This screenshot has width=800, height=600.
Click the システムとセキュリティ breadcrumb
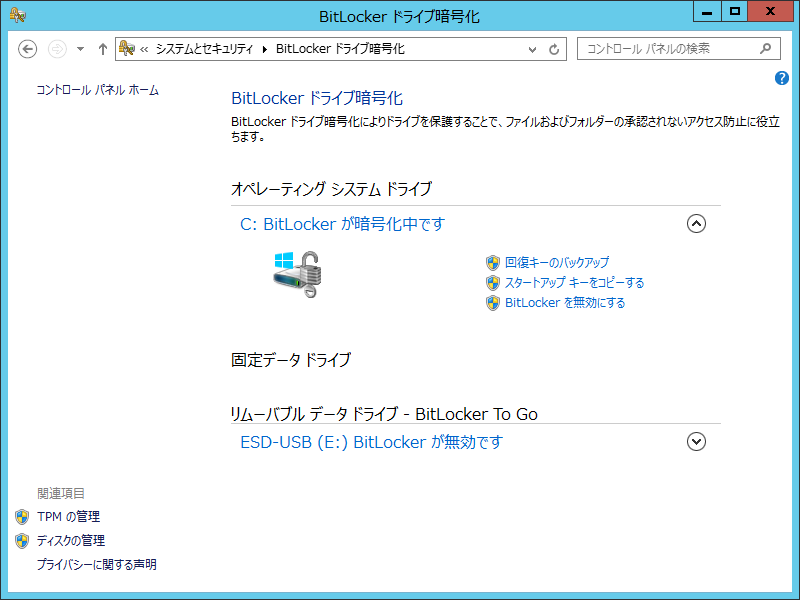(x=204, y=49)
